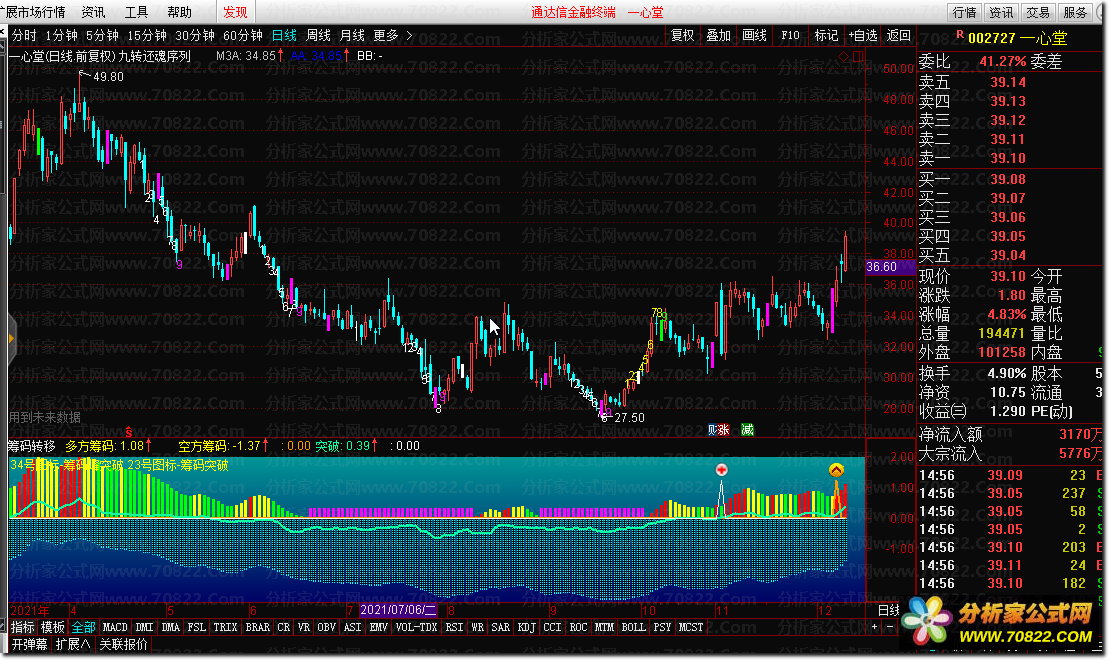Screen dimensions: 1111x661
Task: Click the 日线 label beside the time axis
Action: pos(889,610)
